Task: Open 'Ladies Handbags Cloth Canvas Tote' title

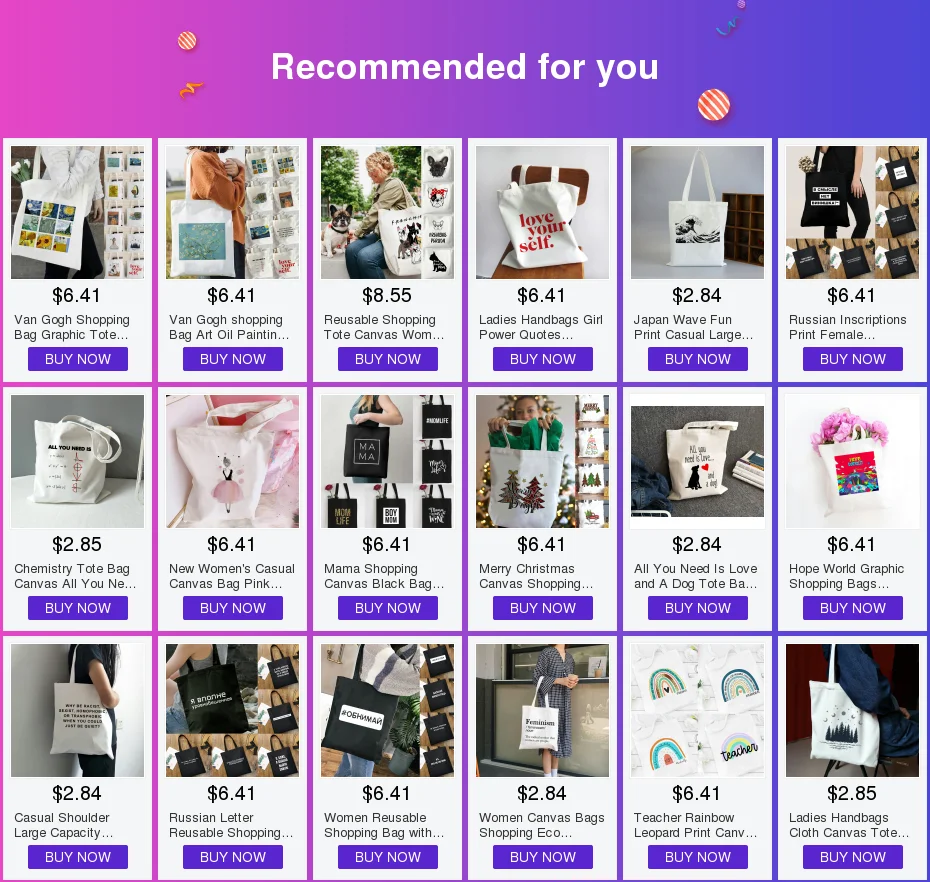Action: [x=849, y=825]
